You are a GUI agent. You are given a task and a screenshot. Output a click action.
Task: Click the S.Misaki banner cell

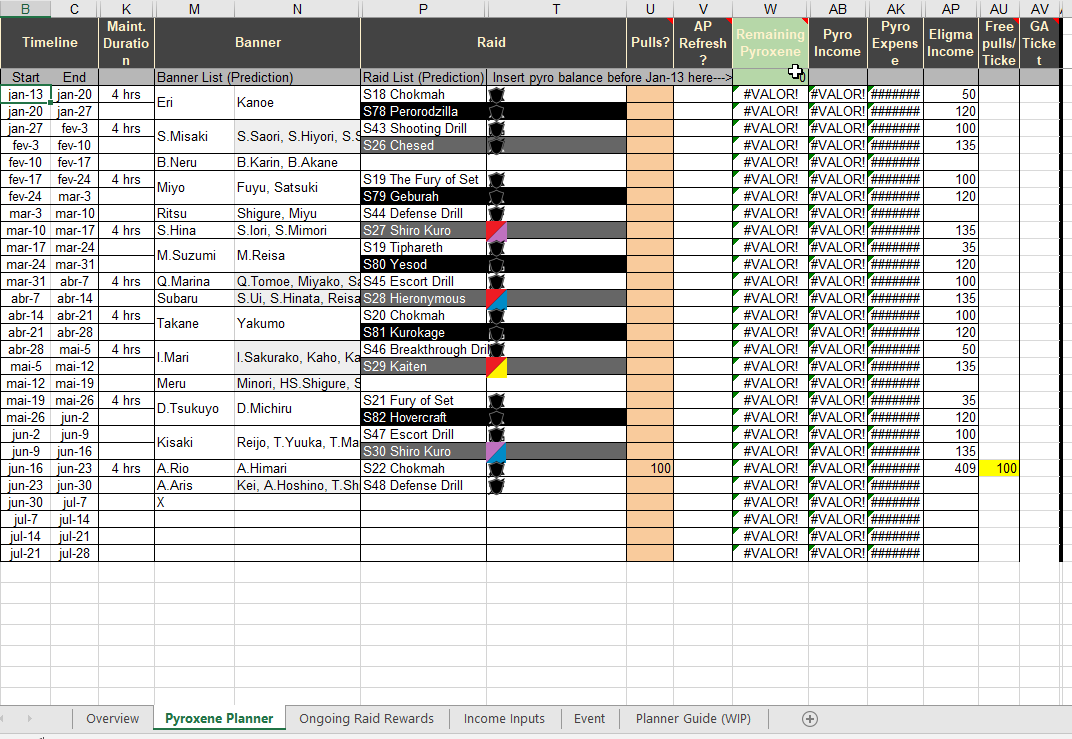194,137
